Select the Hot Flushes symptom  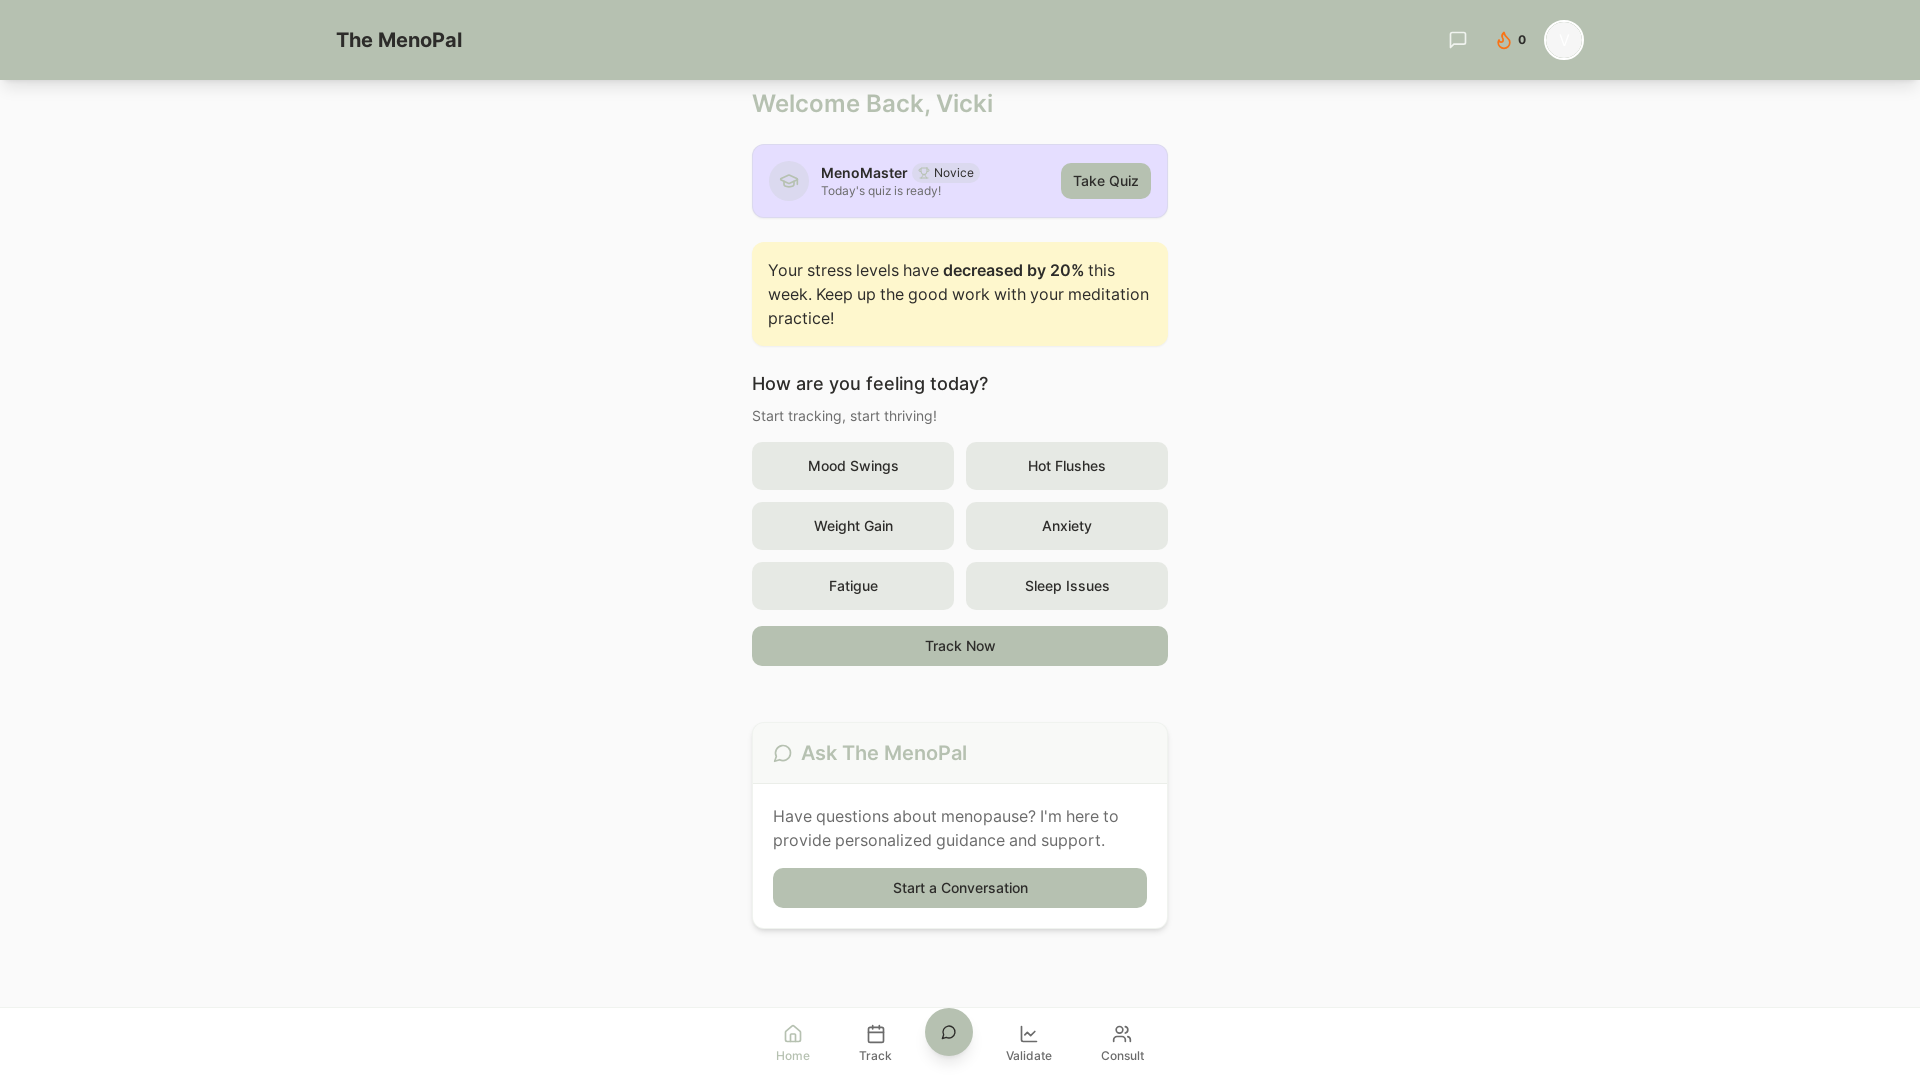point(1066,466)
